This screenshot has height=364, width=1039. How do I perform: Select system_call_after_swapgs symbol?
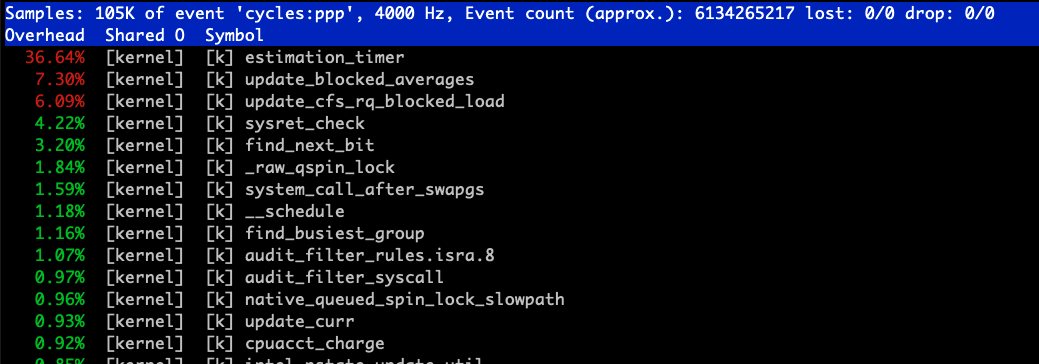[x=364, y=190]
